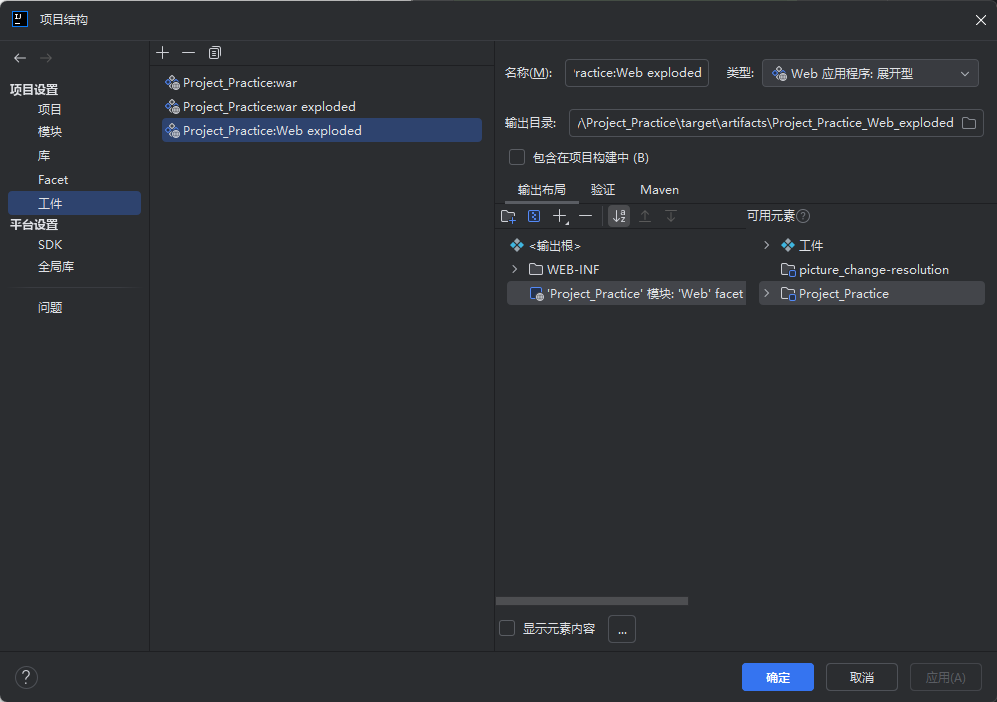Close the 项目结构 dialog
This screenshot has height=702, width=997.
coord(980,20)
